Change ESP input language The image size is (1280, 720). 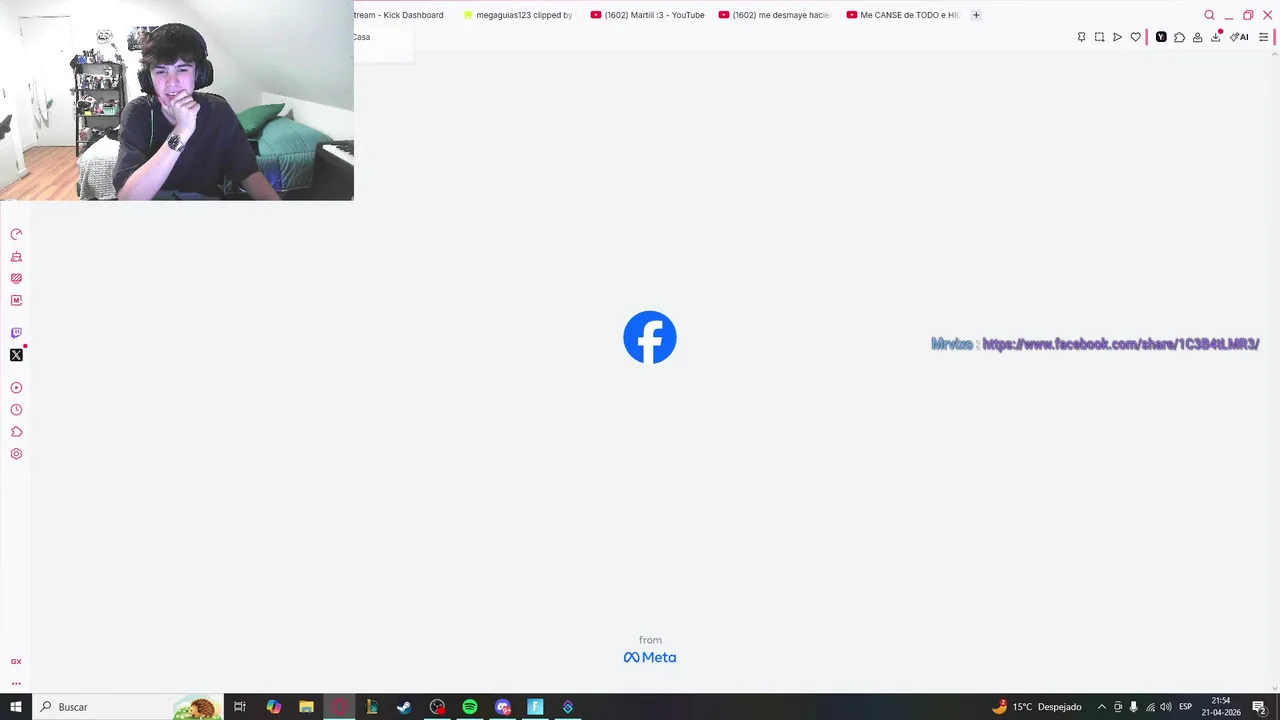[1186, 707]
